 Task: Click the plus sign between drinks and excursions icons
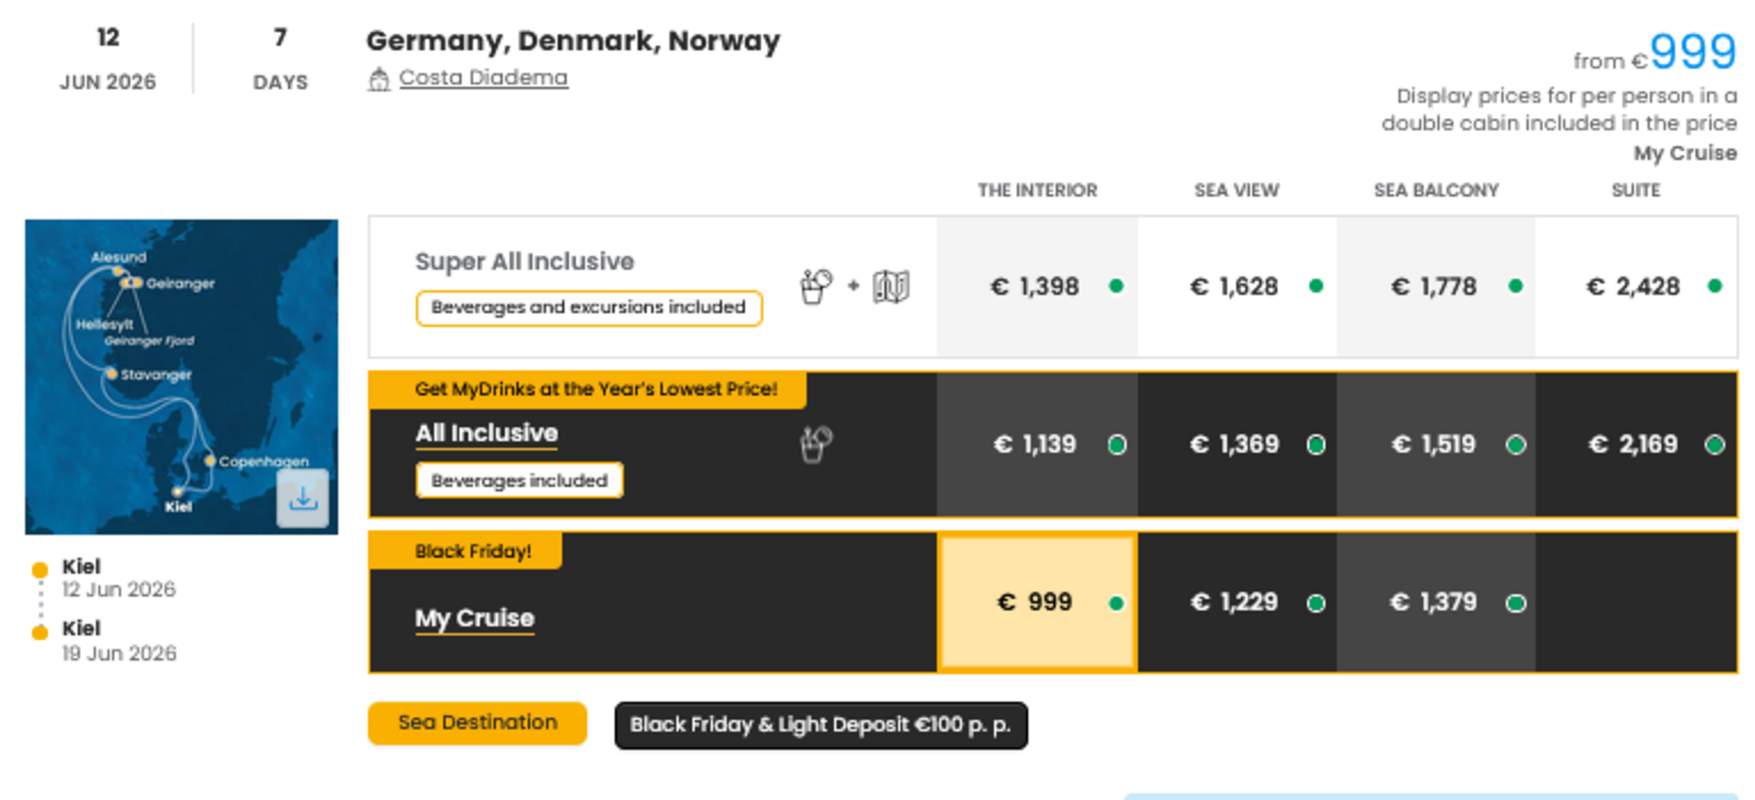point(852,285)
